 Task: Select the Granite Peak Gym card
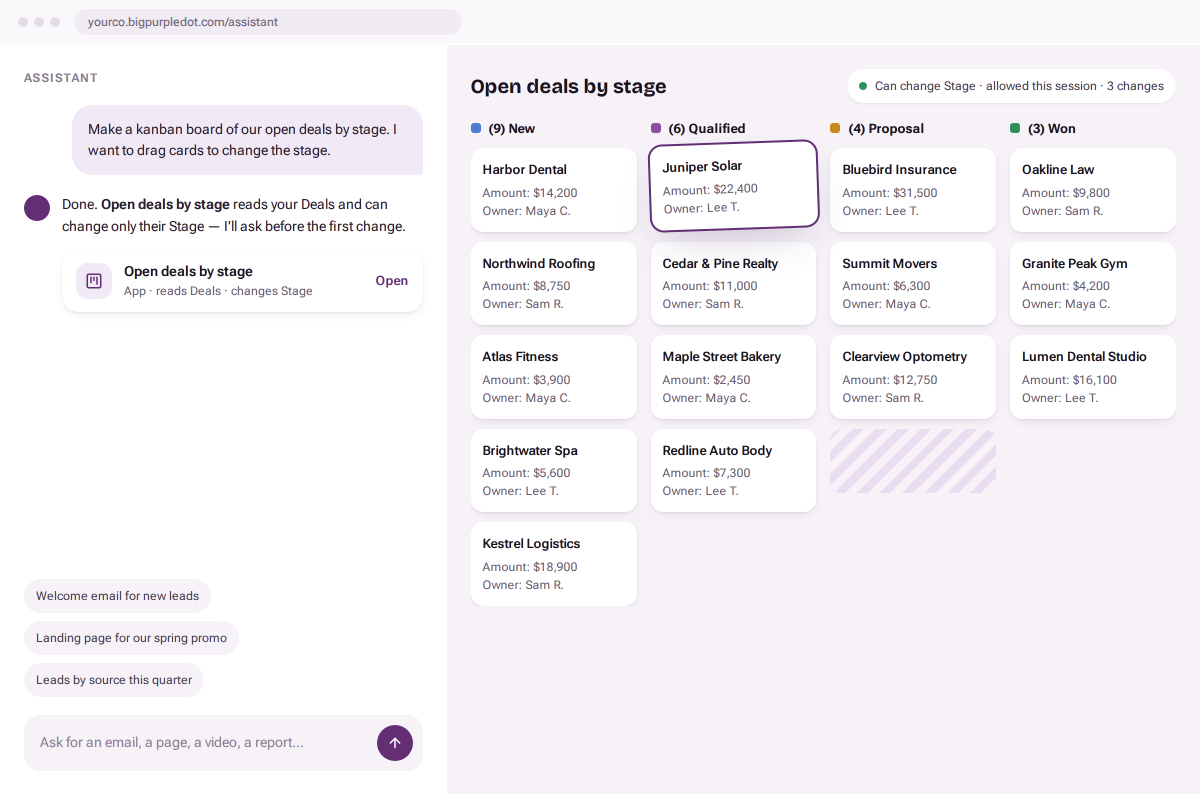[1093, 283]
